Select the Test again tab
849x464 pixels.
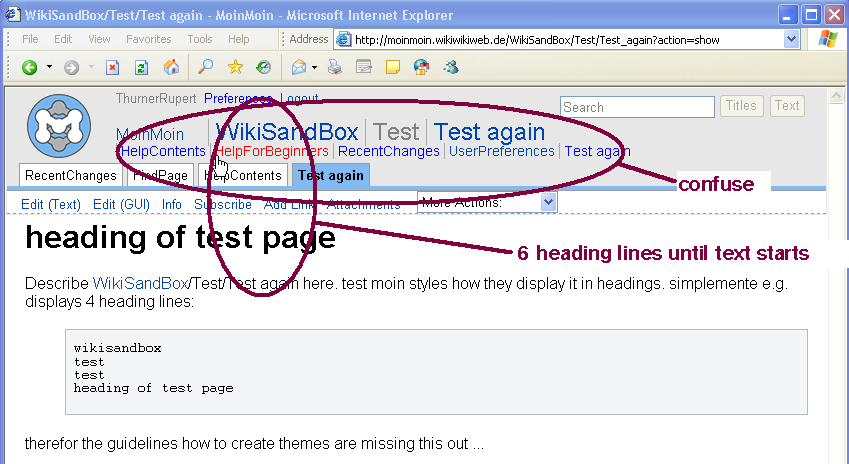point(331,175)
